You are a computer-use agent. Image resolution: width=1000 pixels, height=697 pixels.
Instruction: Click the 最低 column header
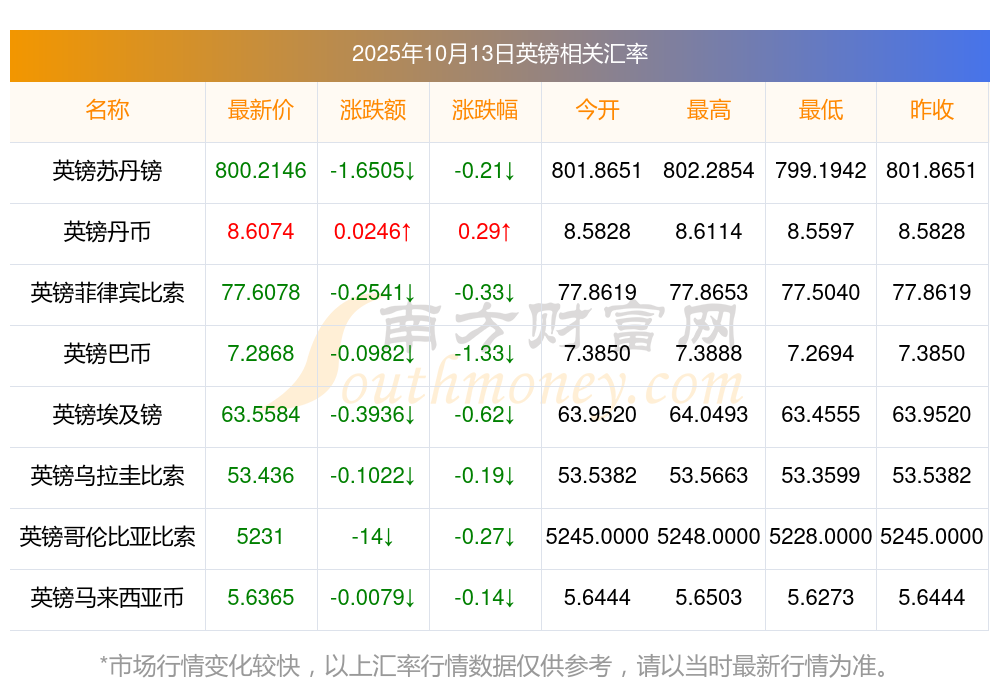pos(821,111)
